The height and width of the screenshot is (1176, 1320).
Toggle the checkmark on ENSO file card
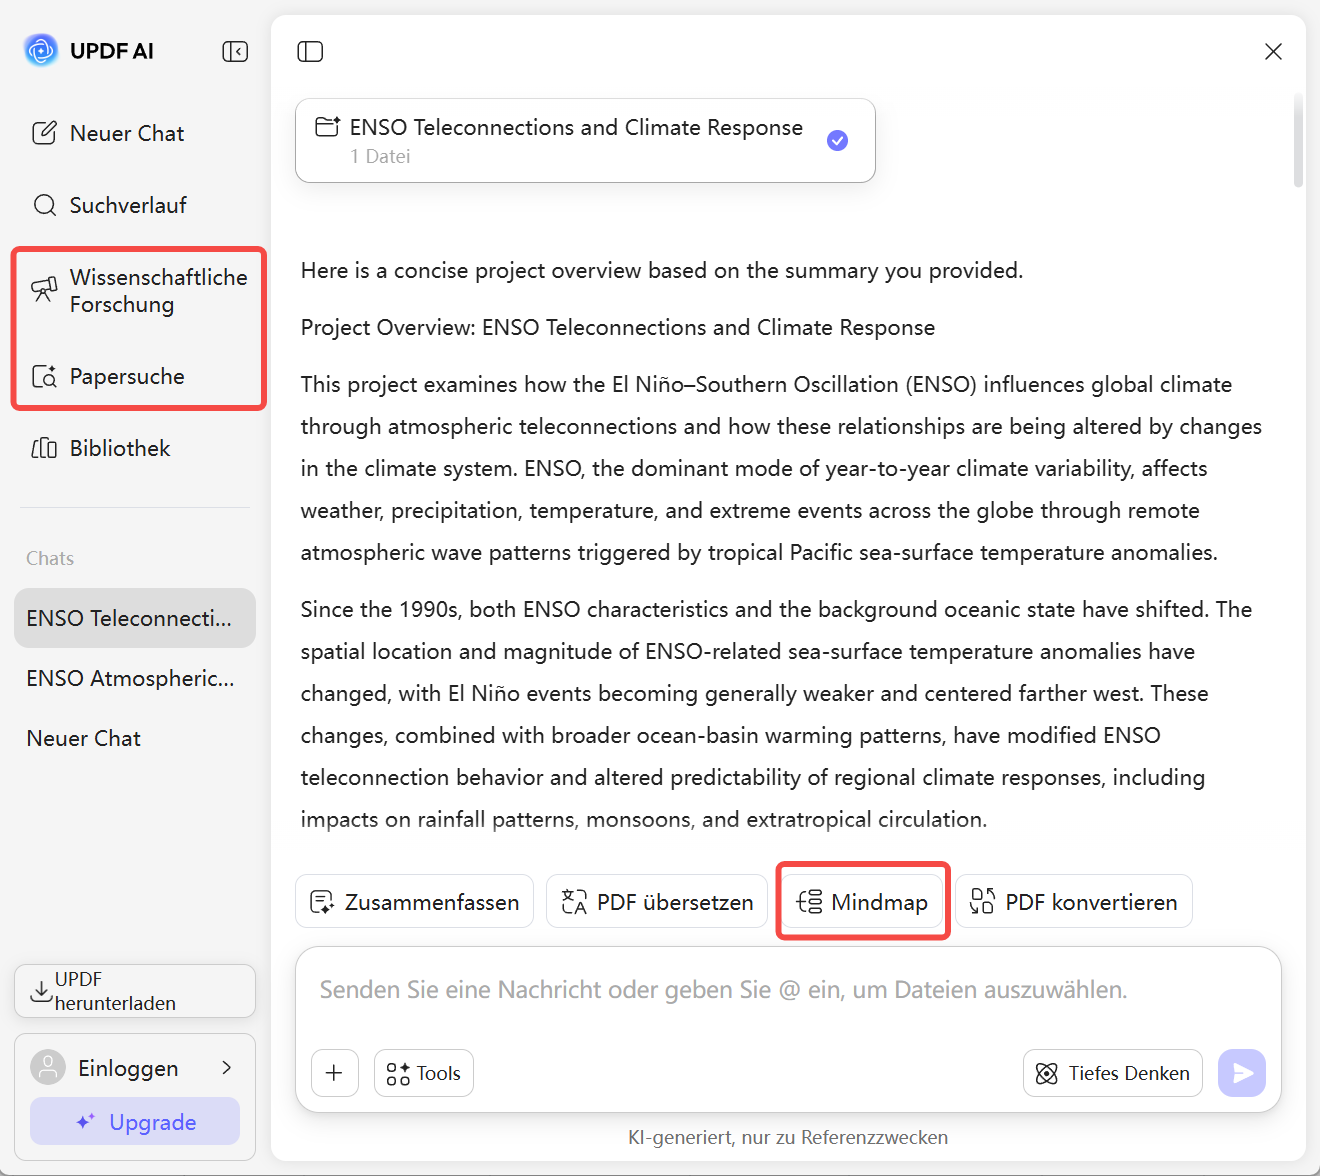click(x=837, y=140)
